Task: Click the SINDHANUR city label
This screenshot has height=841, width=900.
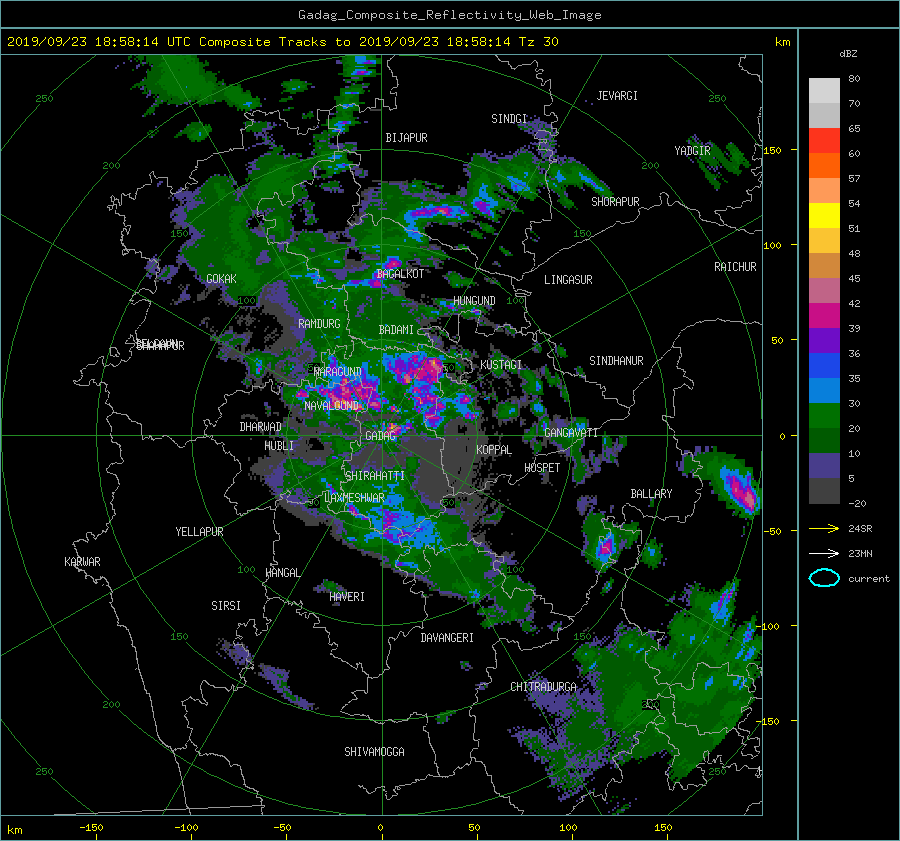Action: (x=616, y=361)
